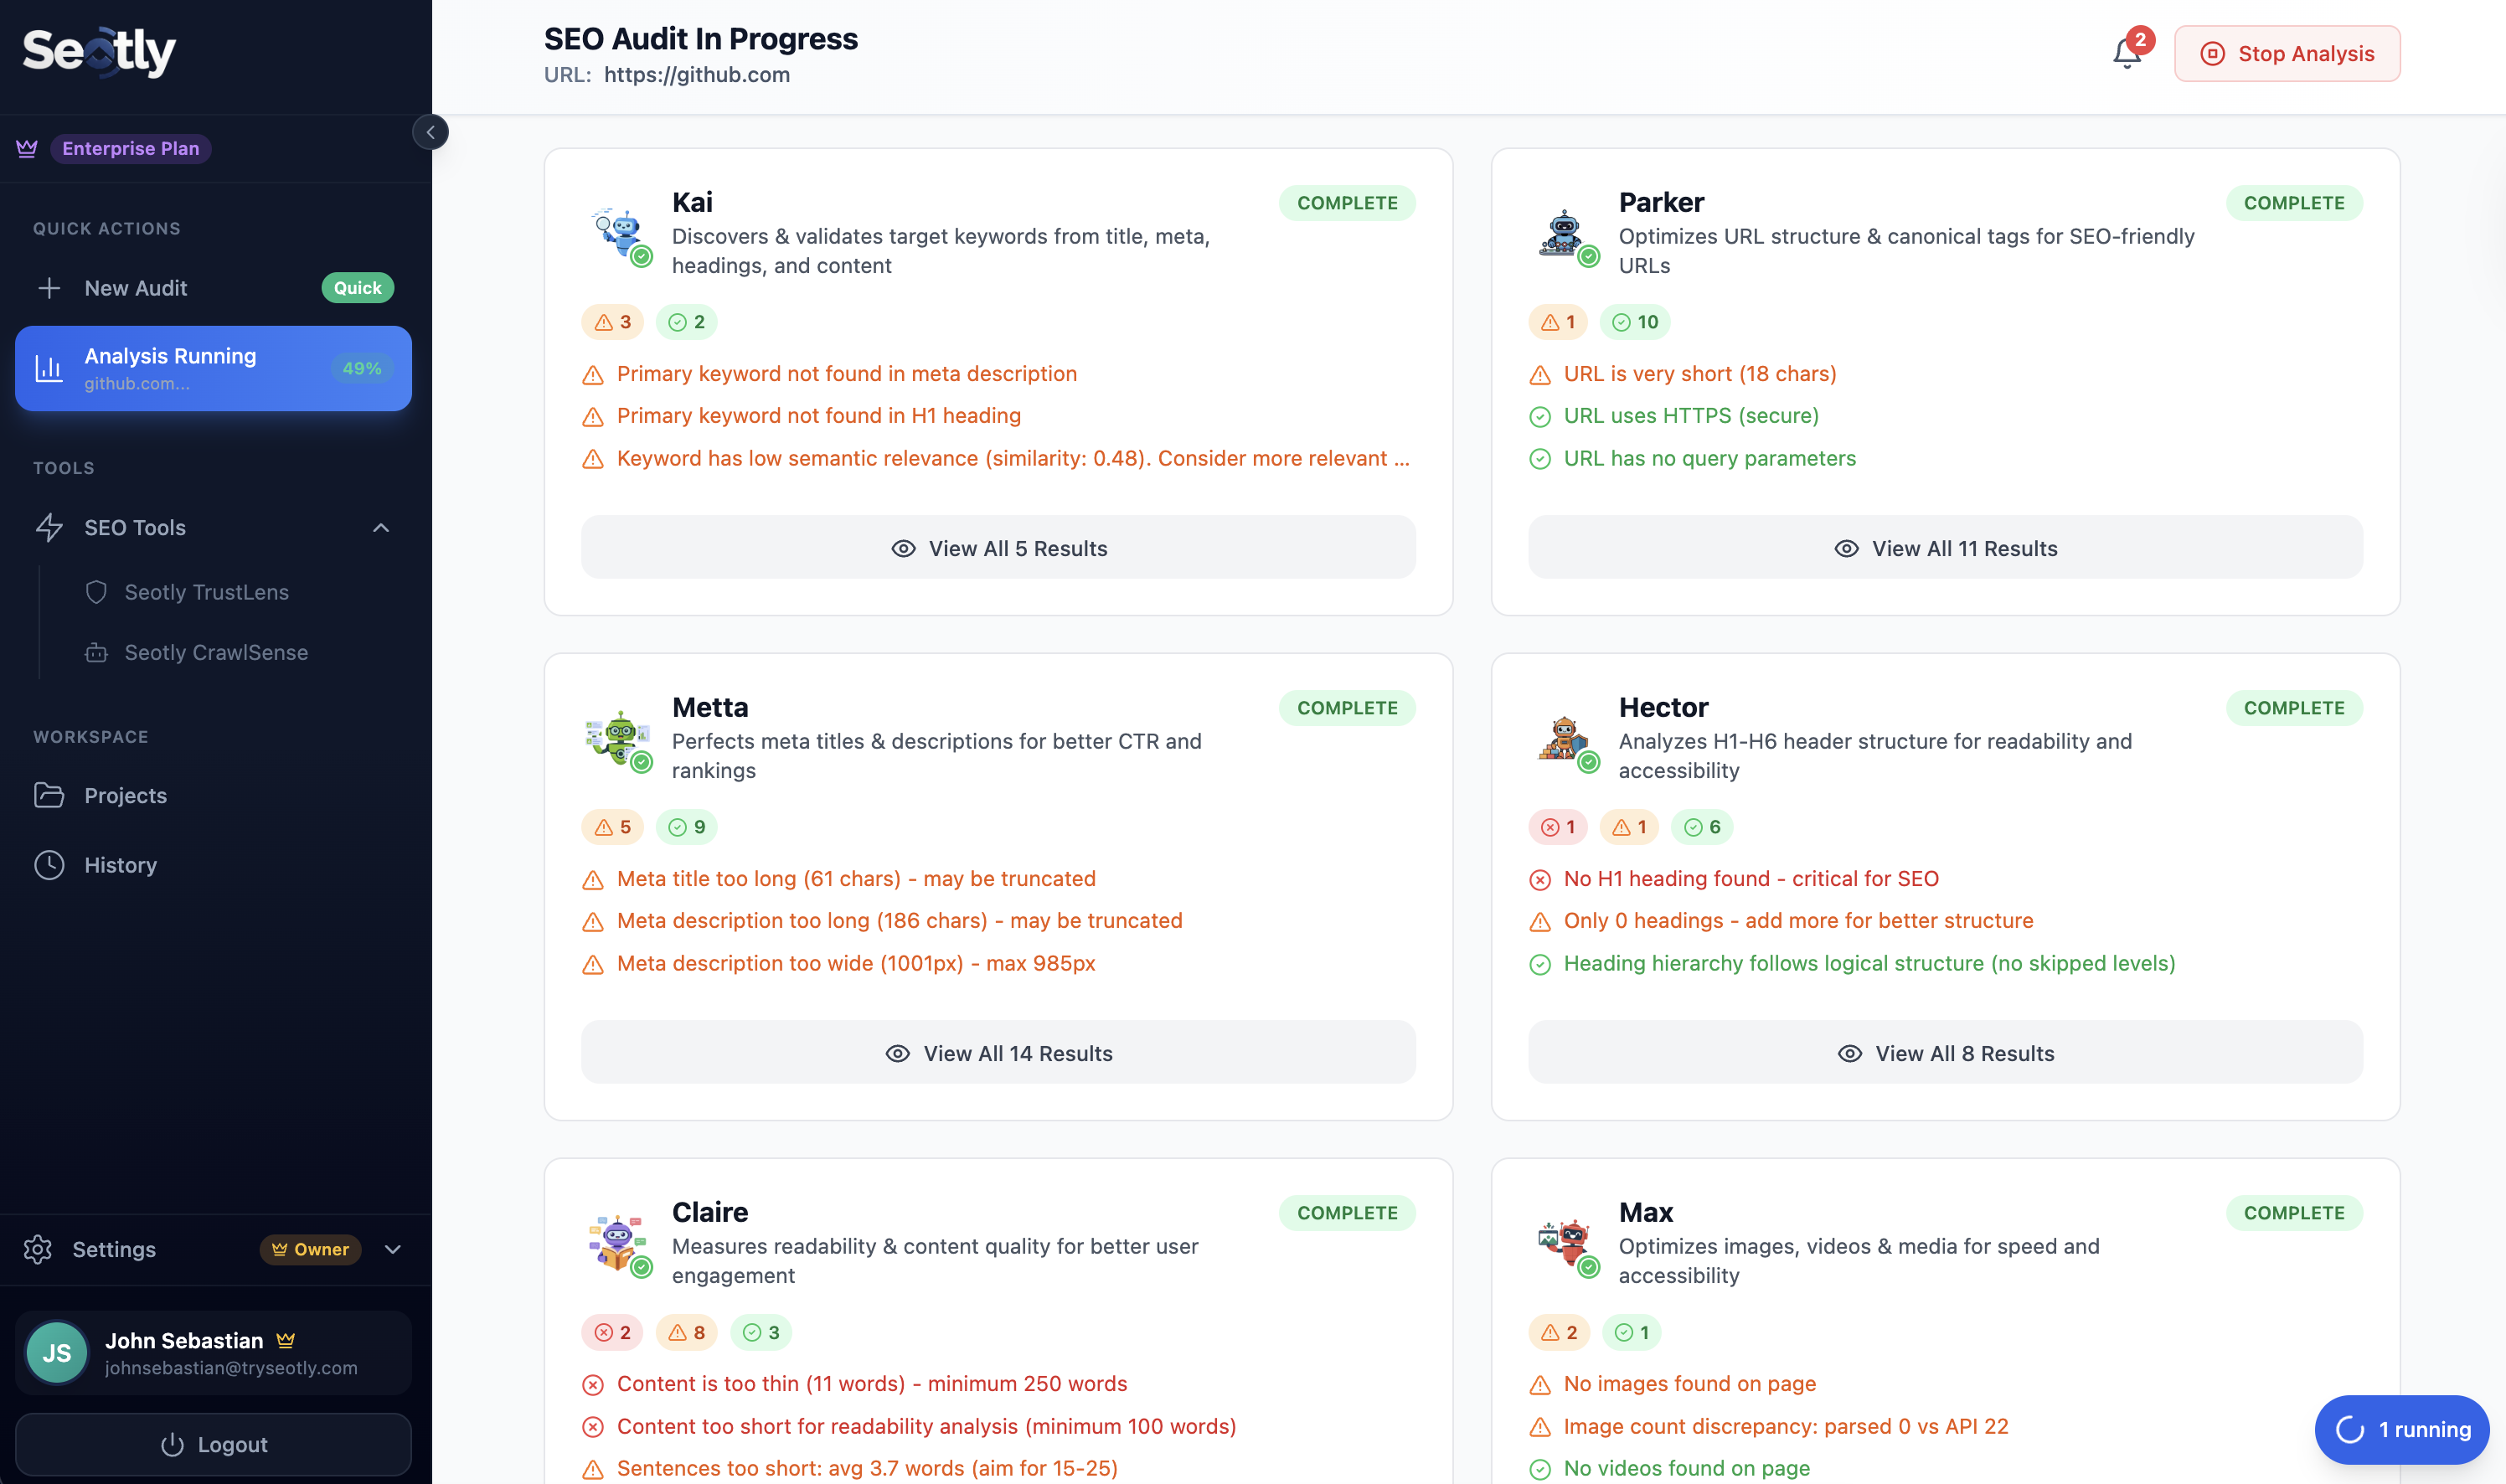Click the 1 running status pill
2506x1484 pixels.
[x=2402, y=1429]
